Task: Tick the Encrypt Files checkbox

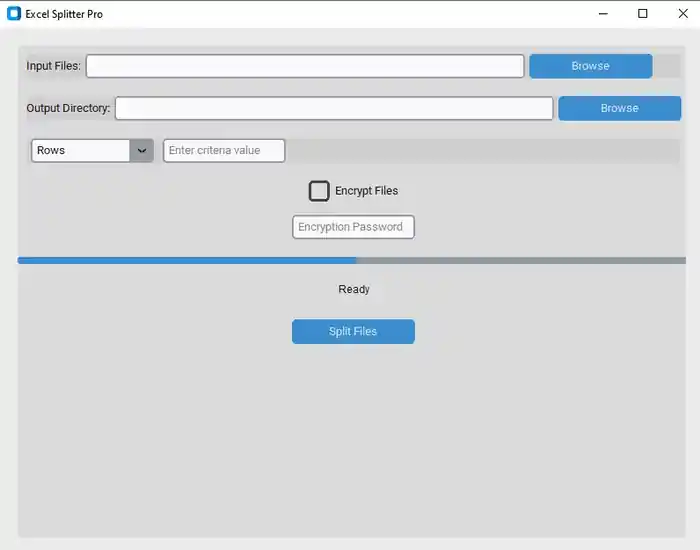Action: 319,191
